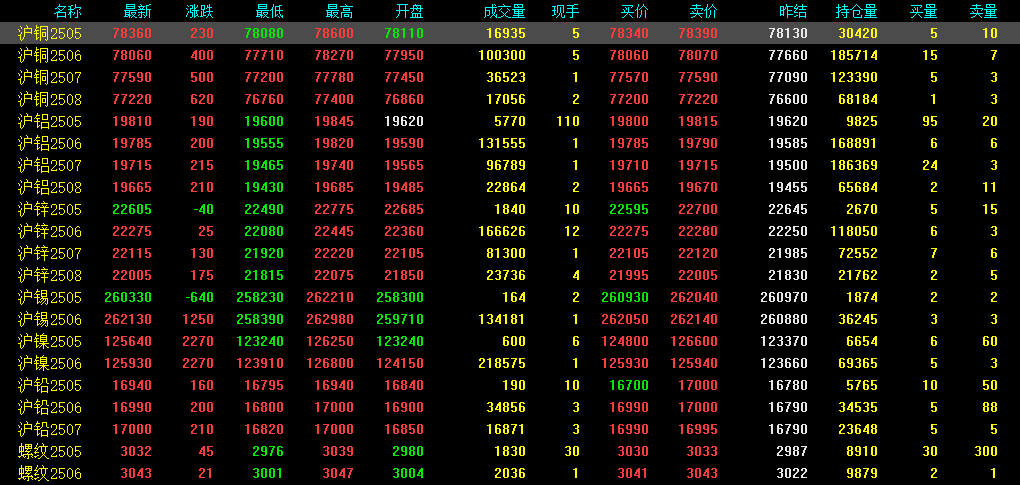The height and width of the screenshot is (485, 1020).
Task: Click latest price 78360 of 沪铜2505
Action: pos(132,33)
